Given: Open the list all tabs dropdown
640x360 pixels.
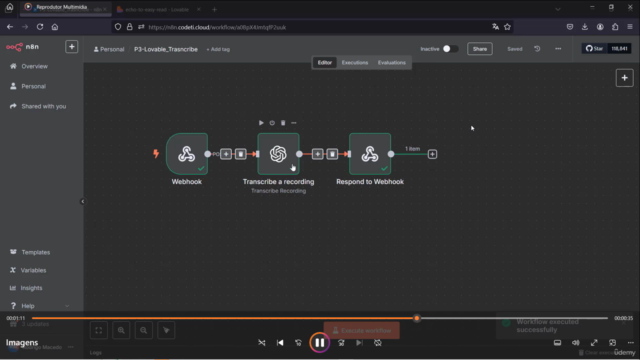Looking at the screenshot, I should coord(558,9).
